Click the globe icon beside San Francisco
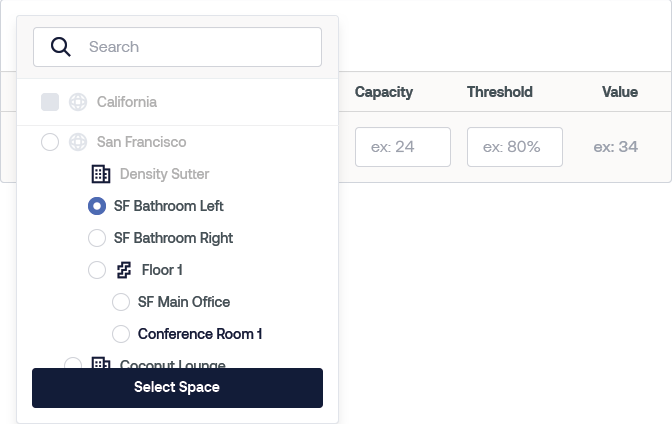 coord(78,142)
